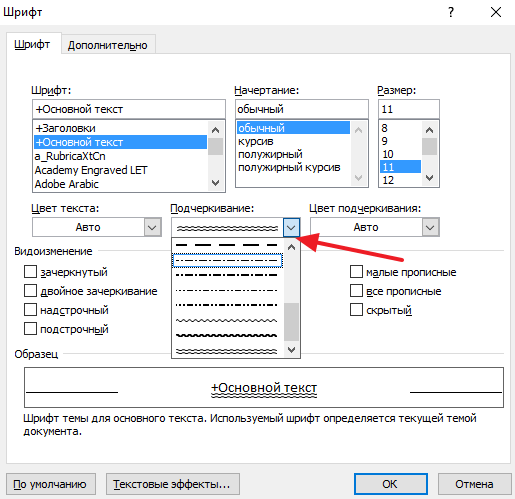
Task: Select полужирный курсив in the Начертание list
Action: 289,167
